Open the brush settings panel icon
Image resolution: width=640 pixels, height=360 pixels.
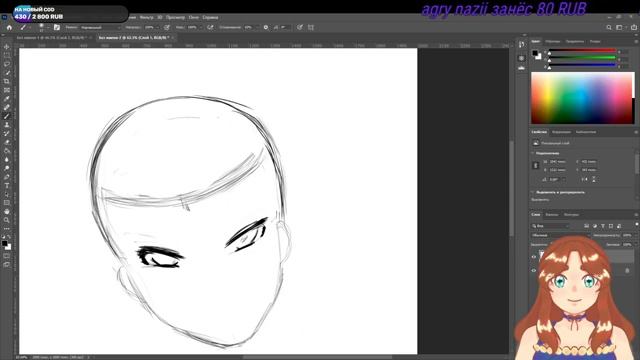(57, 27)
